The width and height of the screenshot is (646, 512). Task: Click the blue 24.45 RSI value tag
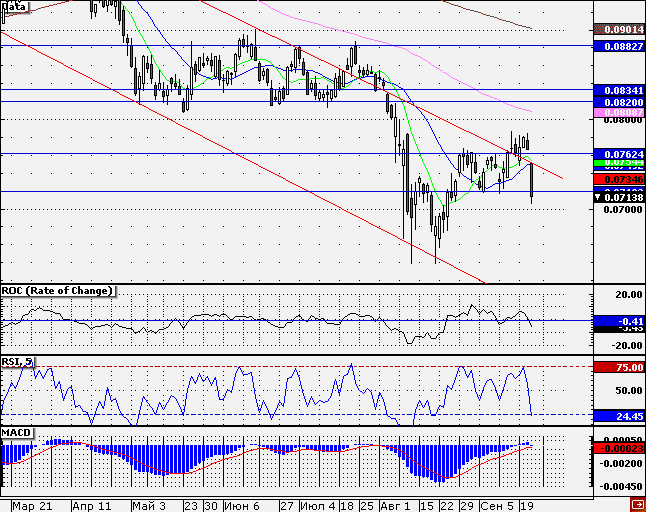point(617,415)
